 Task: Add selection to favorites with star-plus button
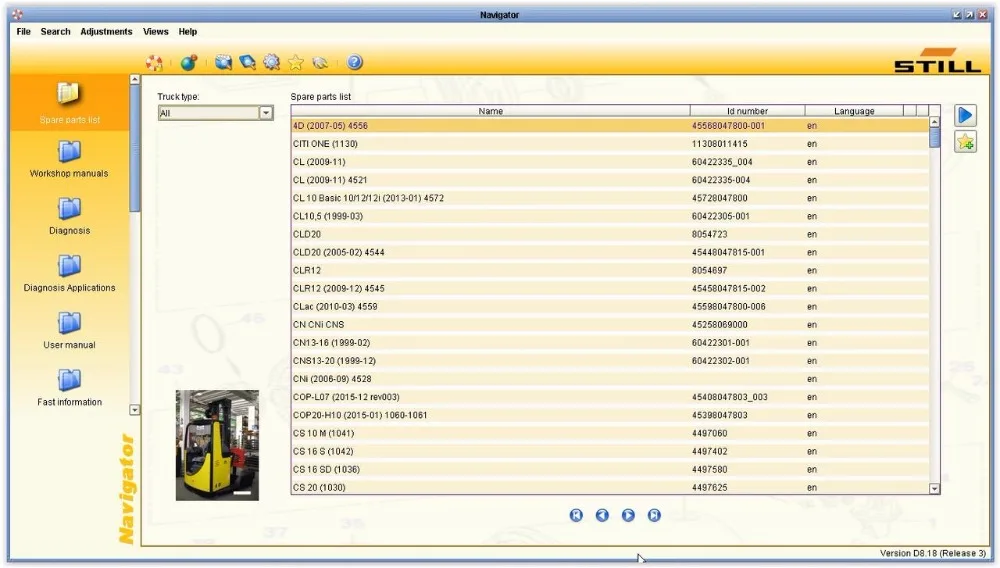[965, 142]
